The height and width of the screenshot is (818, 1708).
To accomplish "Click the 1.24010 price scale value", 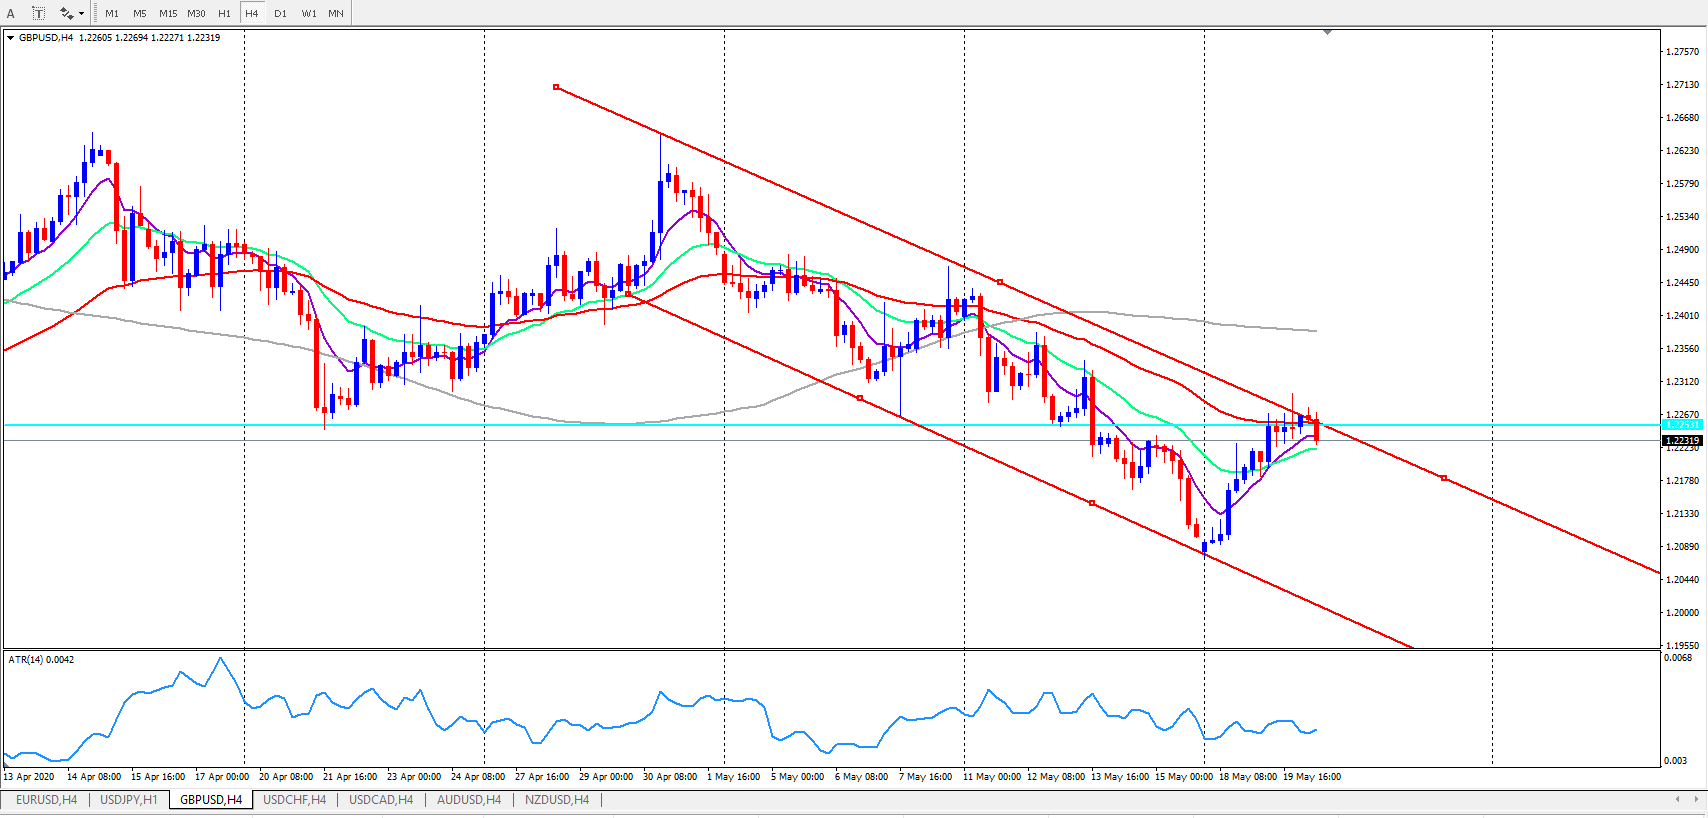I will (x=1681, y=316).
